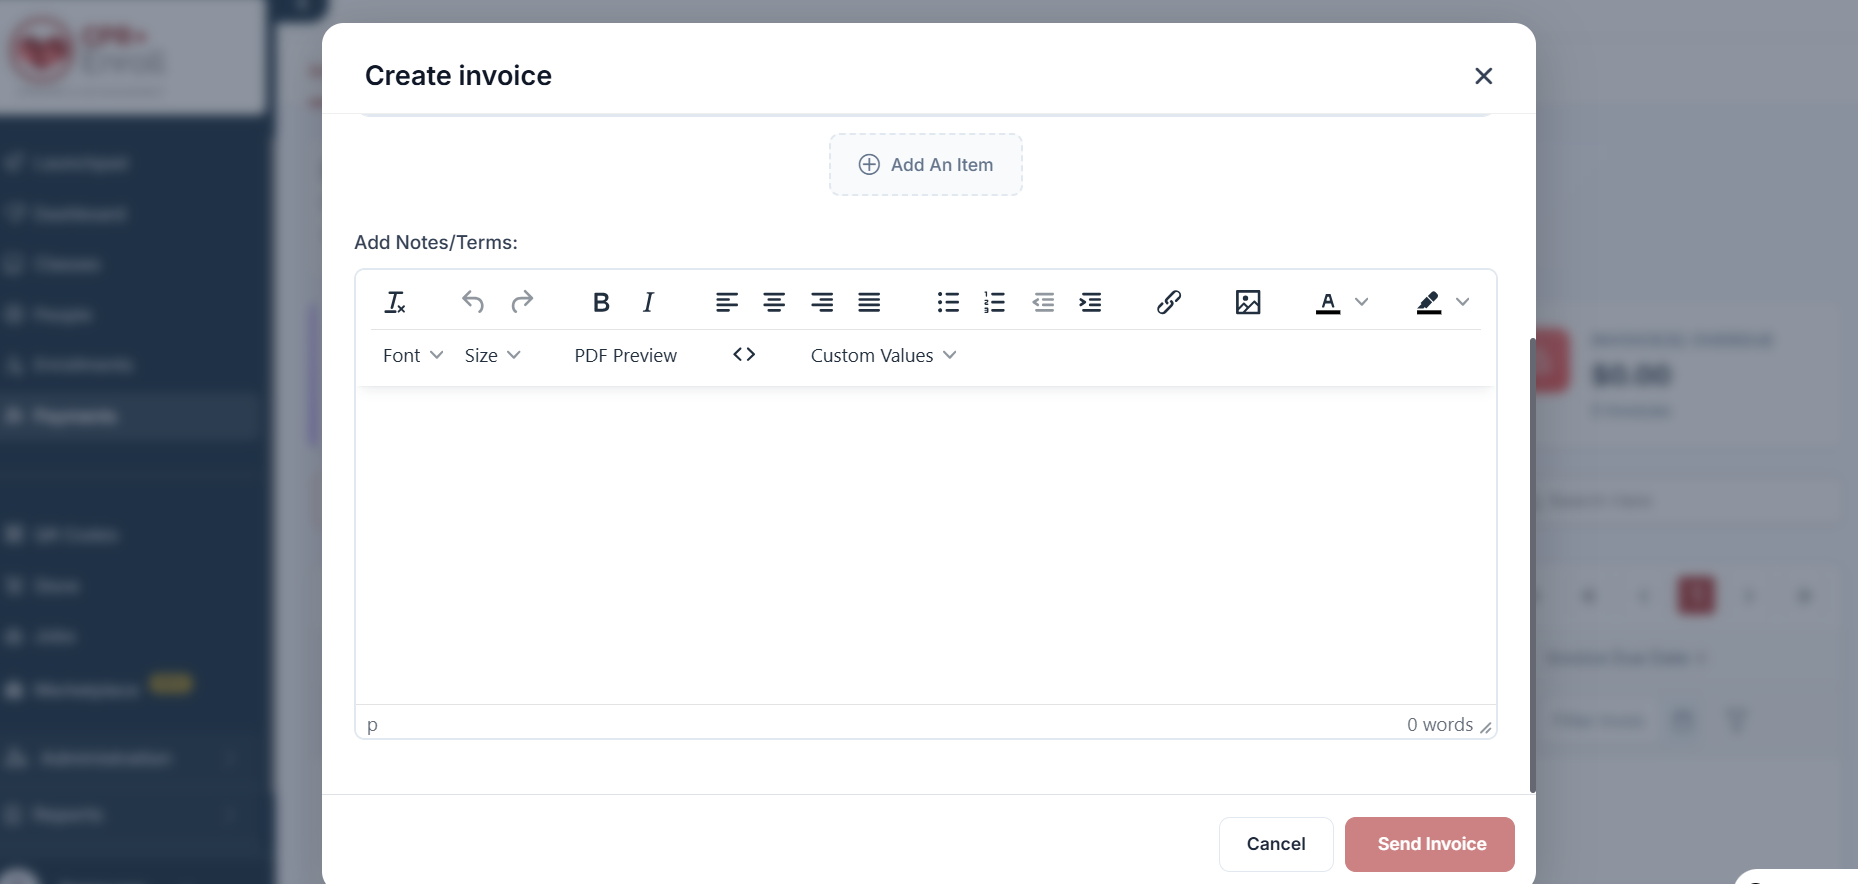Apply the text color
Viewport: 1858px width, 884px height.
click(x=1328, y=302)
